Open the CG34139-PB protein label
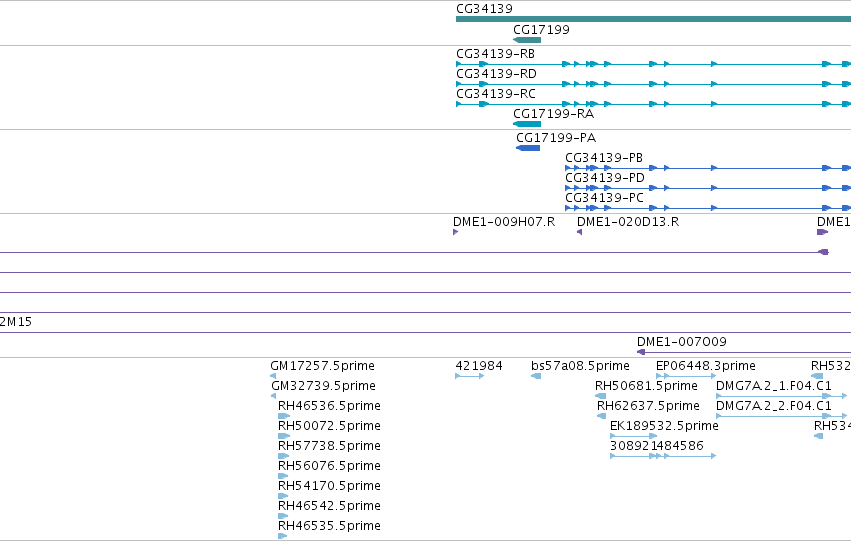Screen dimensions: 851x541 pyautogui.click(x=604, y=158)
